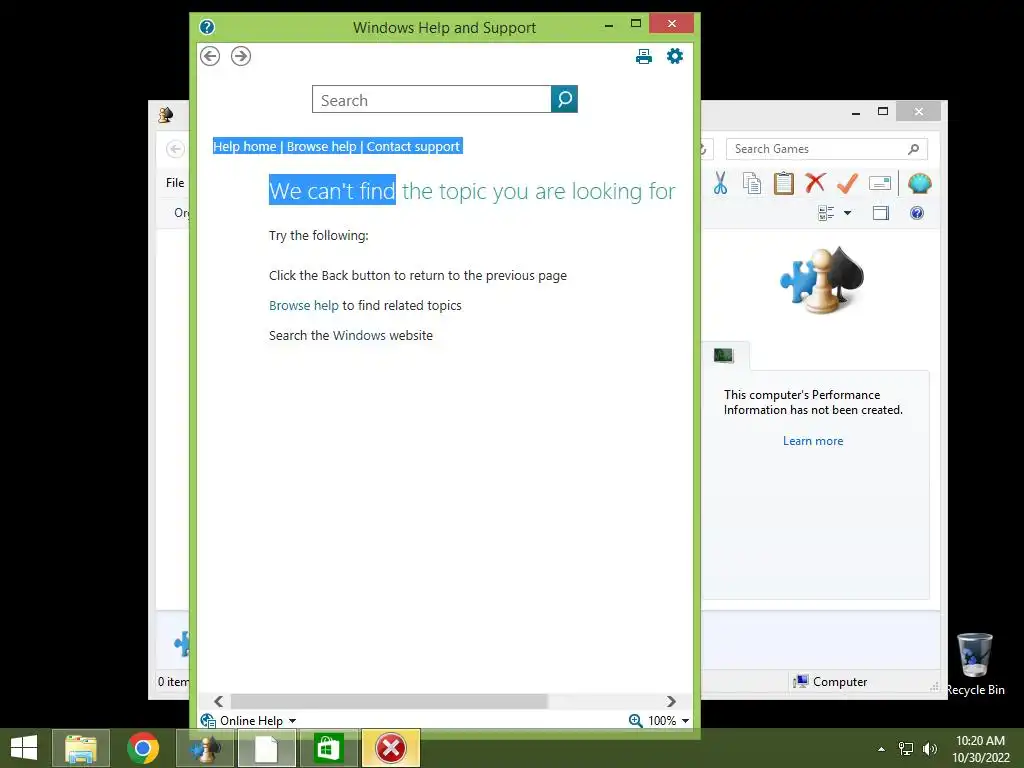Run the help search with magnifier button
The height and width of the screenshot is (768, 1024).
click(564, 99)
